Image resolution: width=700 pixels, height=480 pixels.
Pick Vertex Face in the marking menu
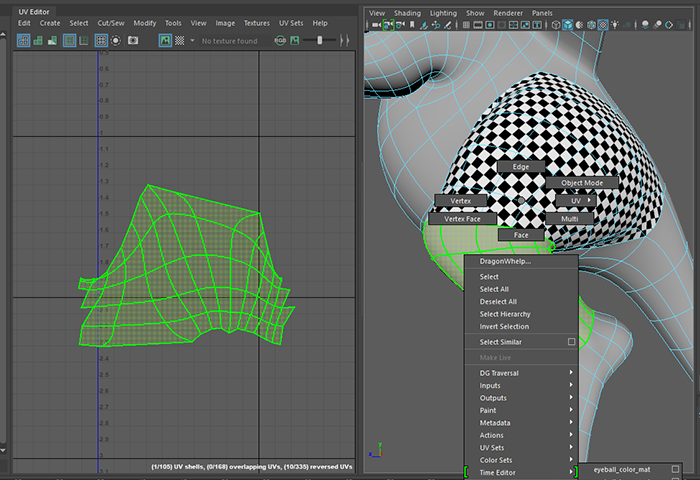click(x=462, y=218)
